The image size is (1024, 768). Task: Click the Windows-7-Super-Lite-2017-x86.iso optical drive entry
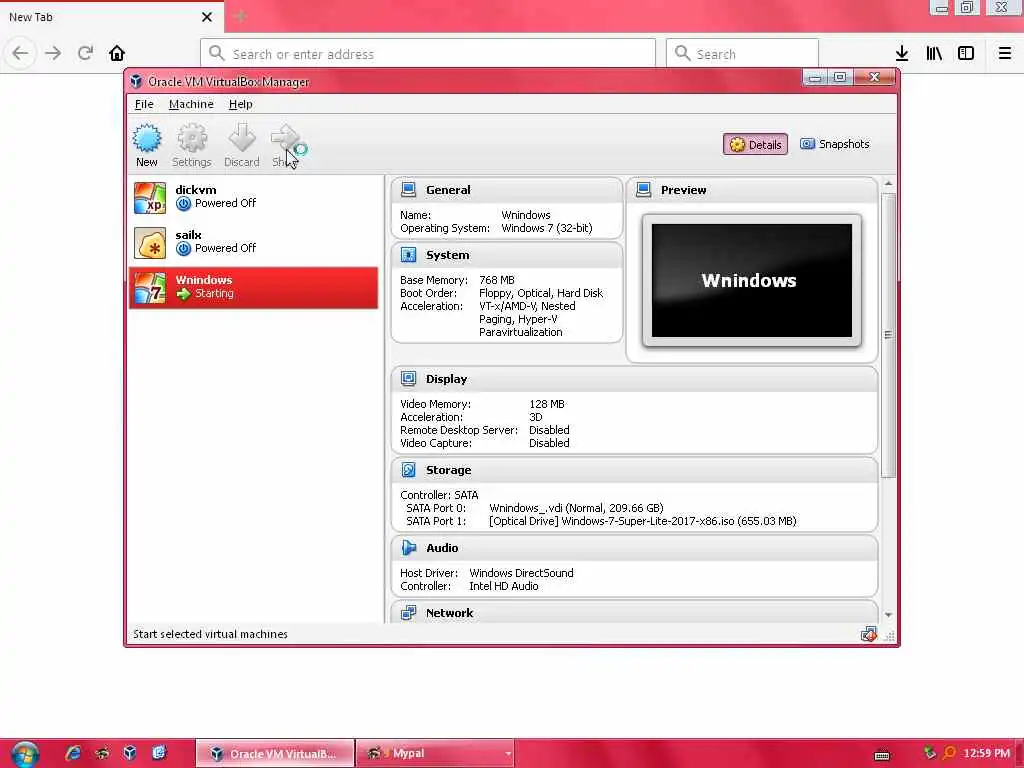(x=643, y=521)
